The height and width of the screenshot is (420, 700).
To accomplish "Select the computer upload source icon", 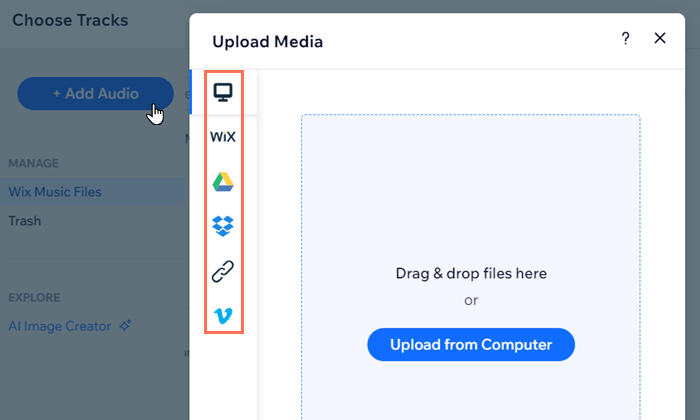I will point(223,92).
